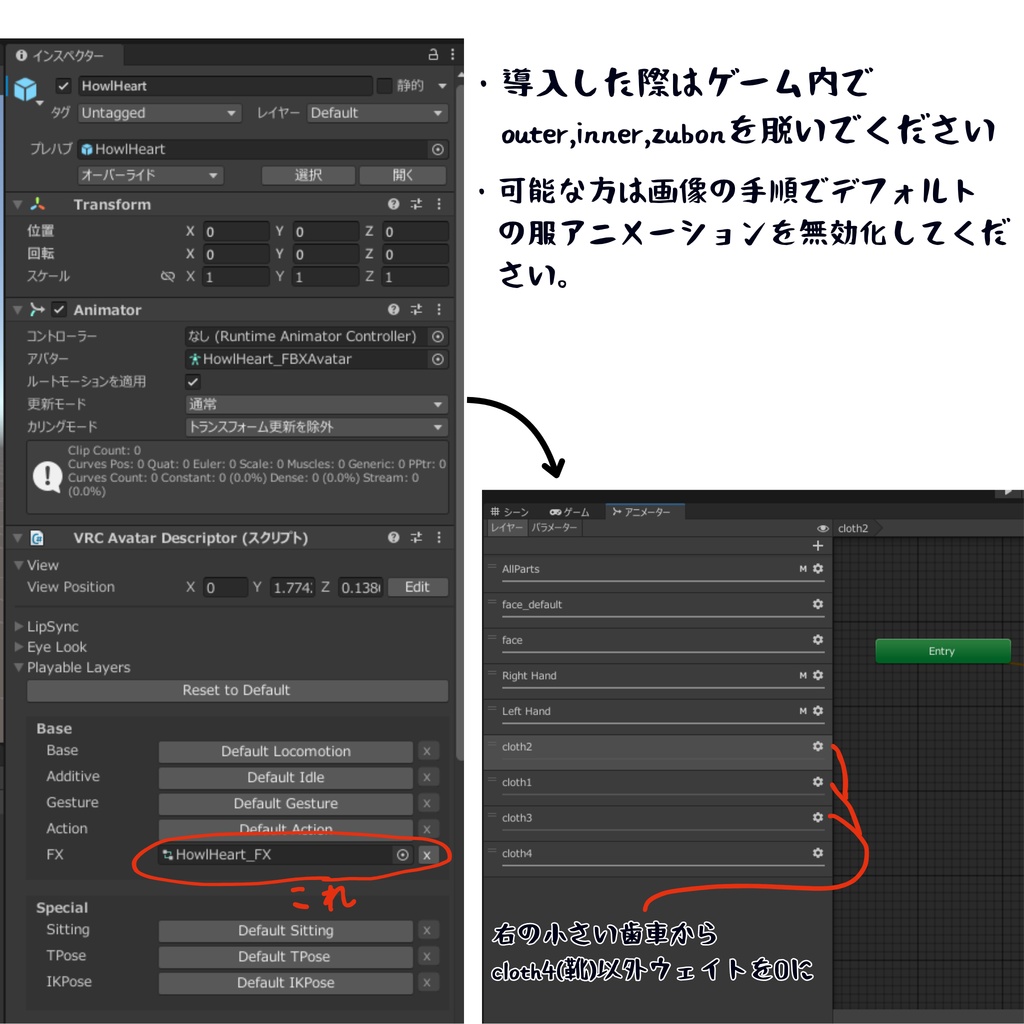
Task: Open the Default layer dropdown
Action: (377, 113)
